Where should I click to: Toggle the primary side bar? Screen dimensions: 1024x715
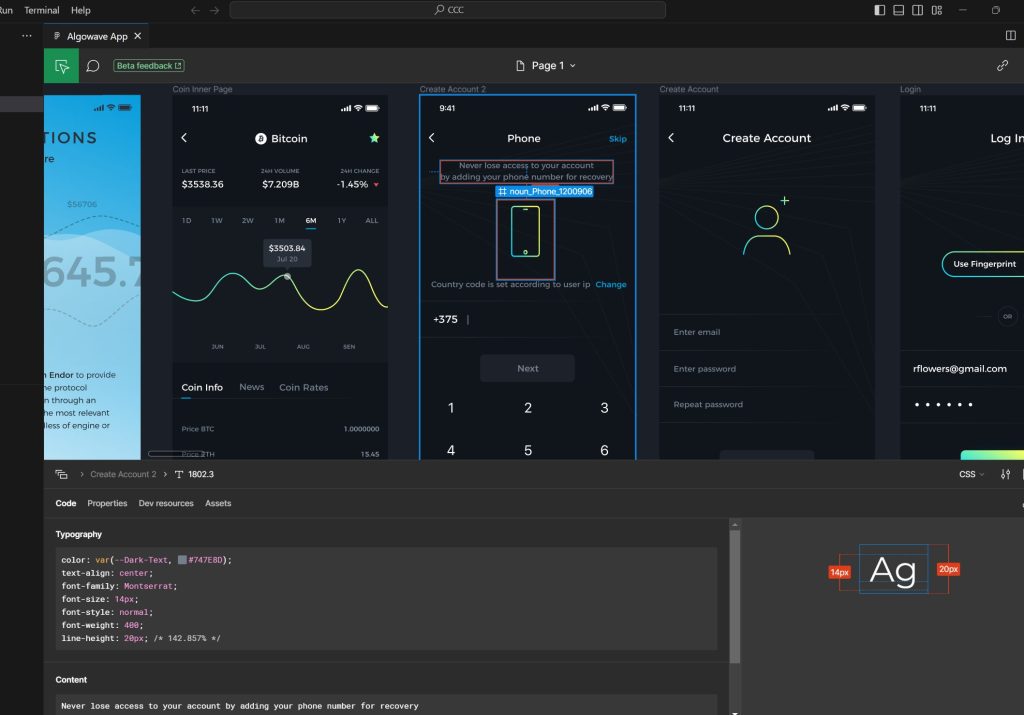point(879,10)
